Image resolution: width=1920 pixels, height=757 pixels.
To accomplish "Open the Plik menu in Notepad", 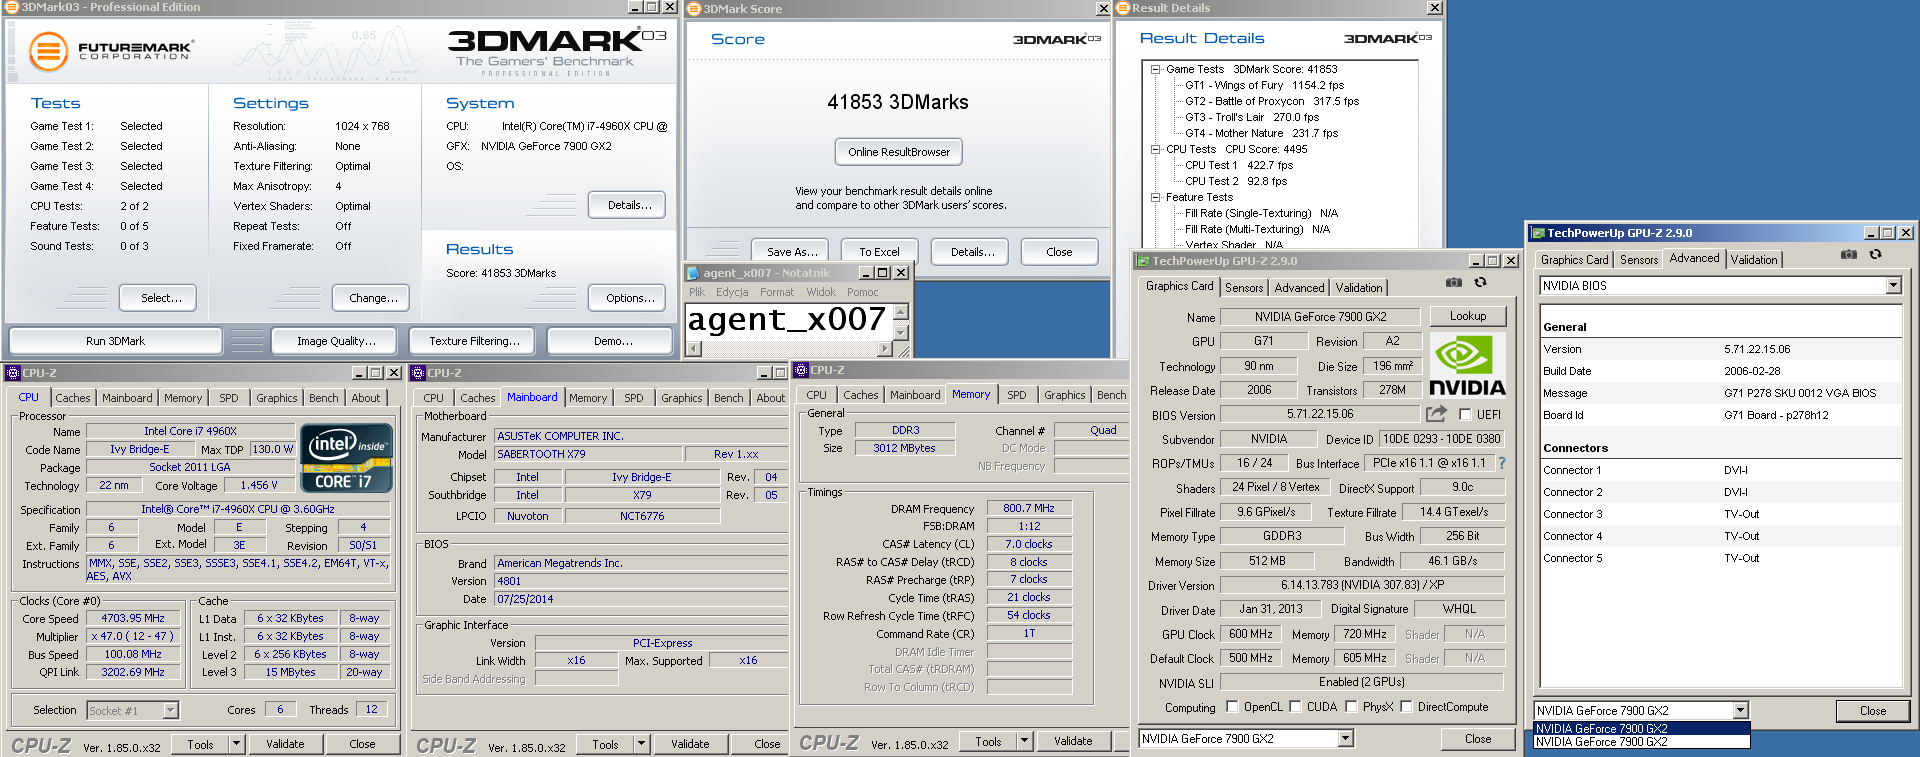I will [x=697, y=293].
